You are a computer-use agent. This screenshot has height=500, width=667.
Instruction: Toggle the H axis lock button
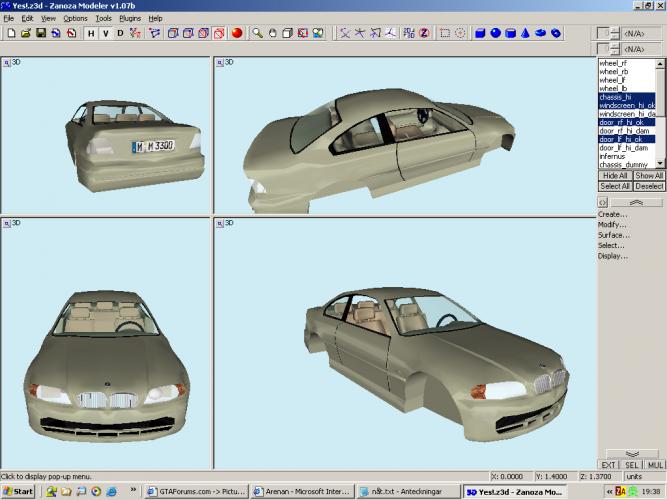tap(89, 33)
